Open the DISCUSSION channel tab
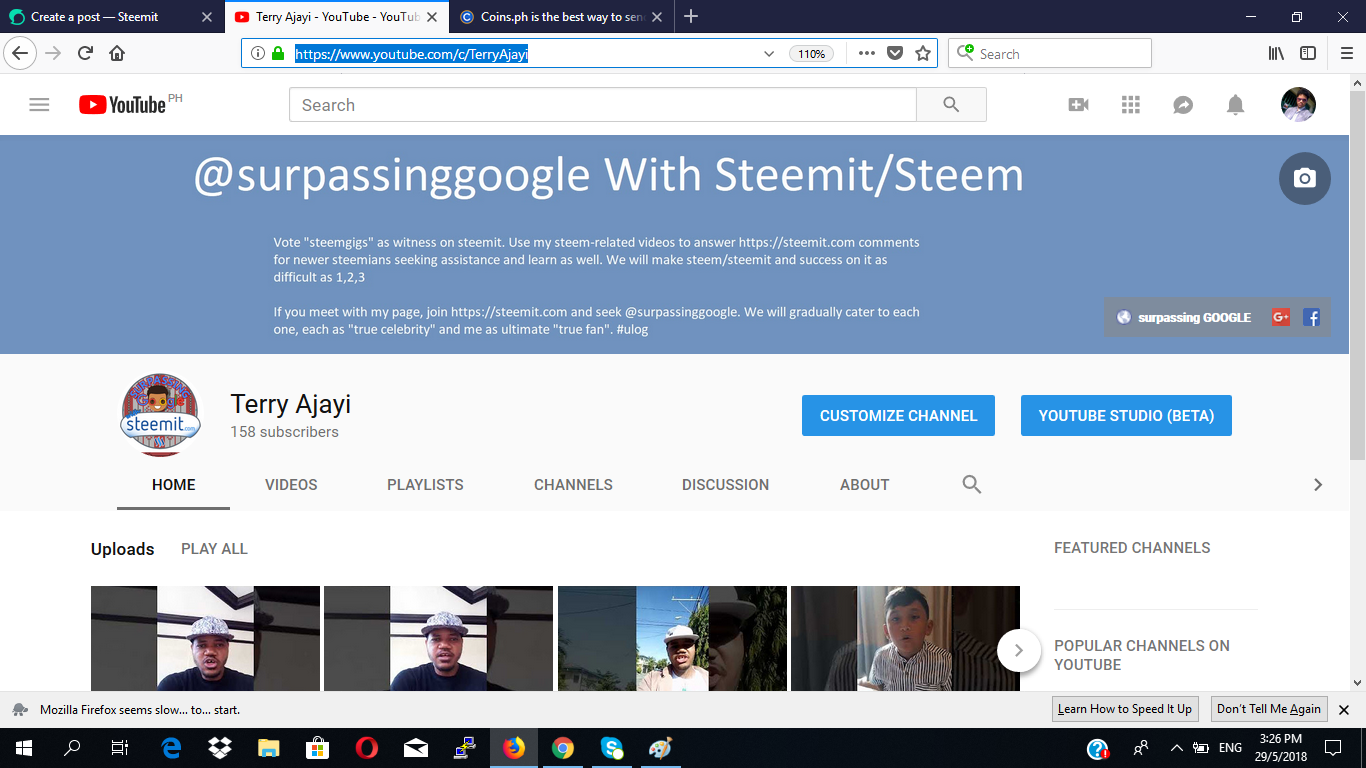This screenshot has width=1366, height=768. pyautogui.click(x=725, y=484)
